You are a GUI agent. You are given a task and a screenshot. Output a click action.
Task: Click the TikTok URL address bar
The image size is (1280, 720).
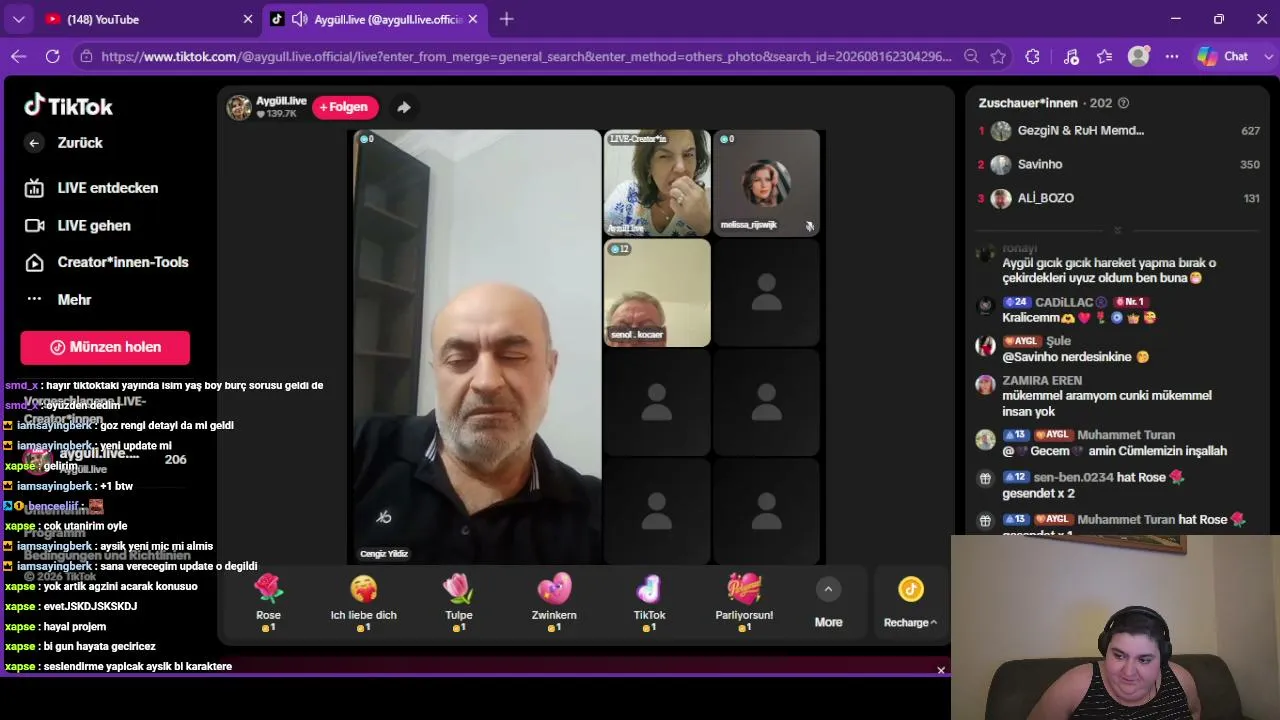tap(526, 57)
